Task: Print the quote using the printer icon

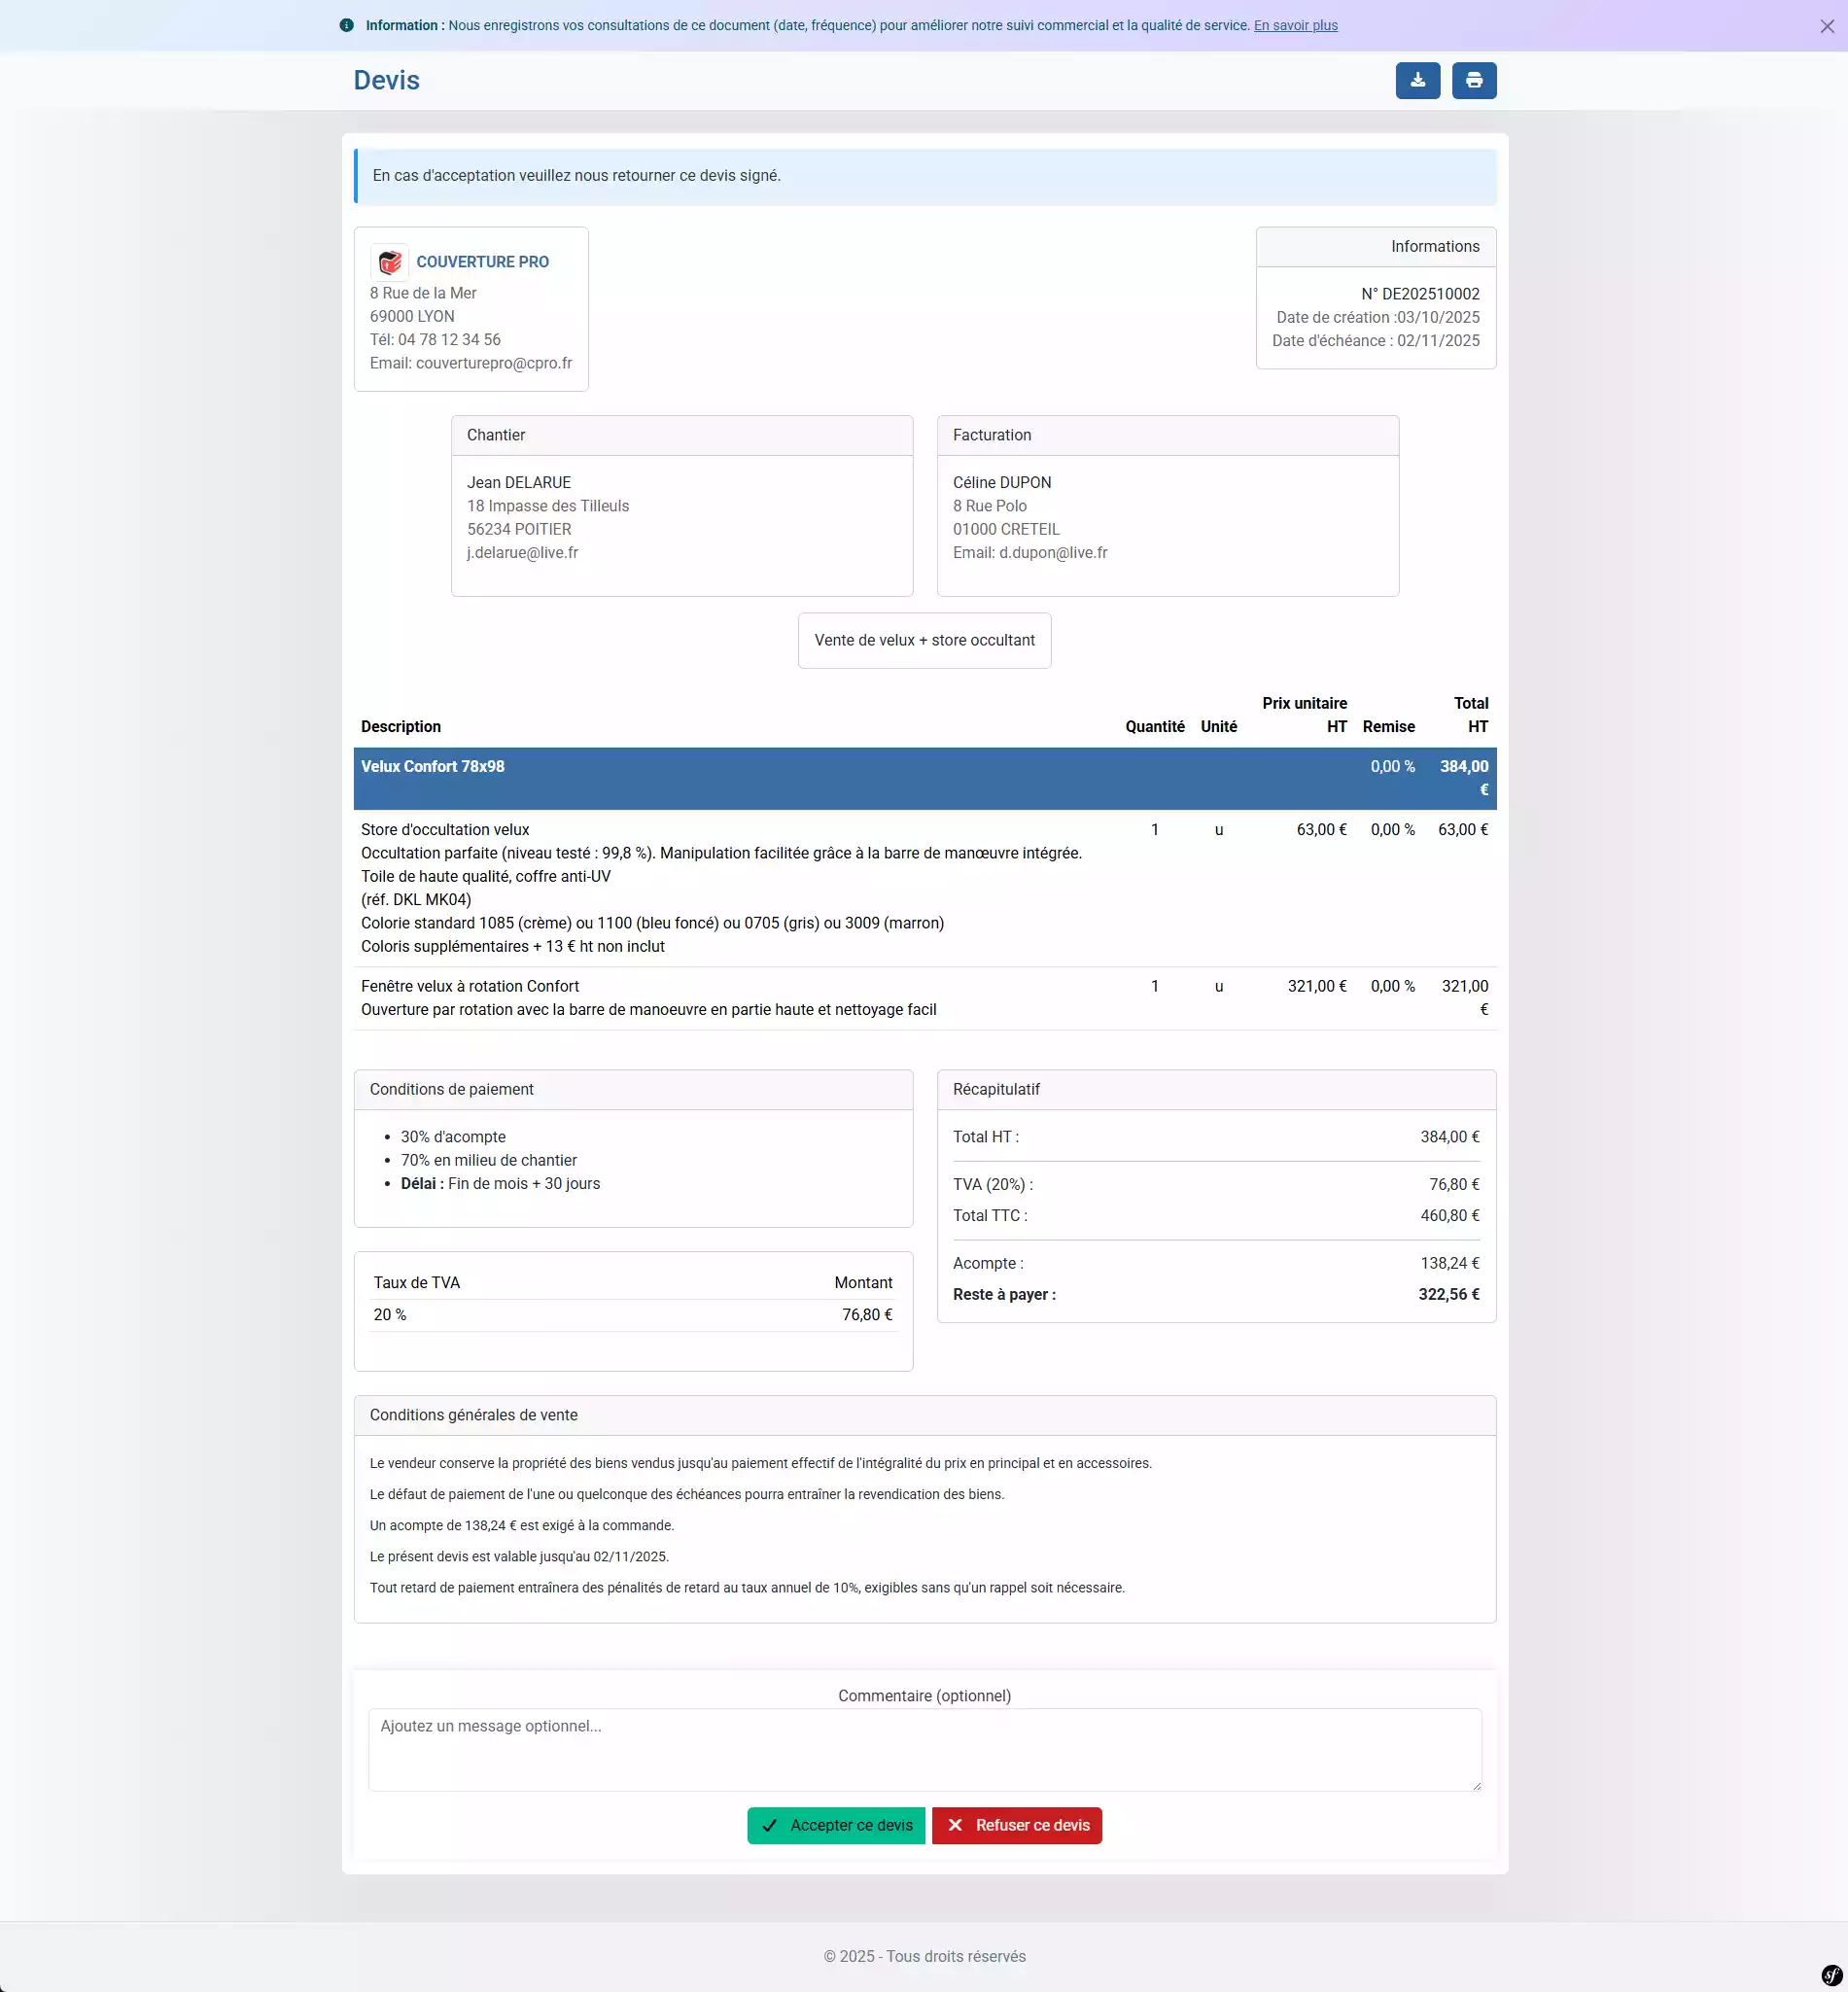Action: [1474, 80]
